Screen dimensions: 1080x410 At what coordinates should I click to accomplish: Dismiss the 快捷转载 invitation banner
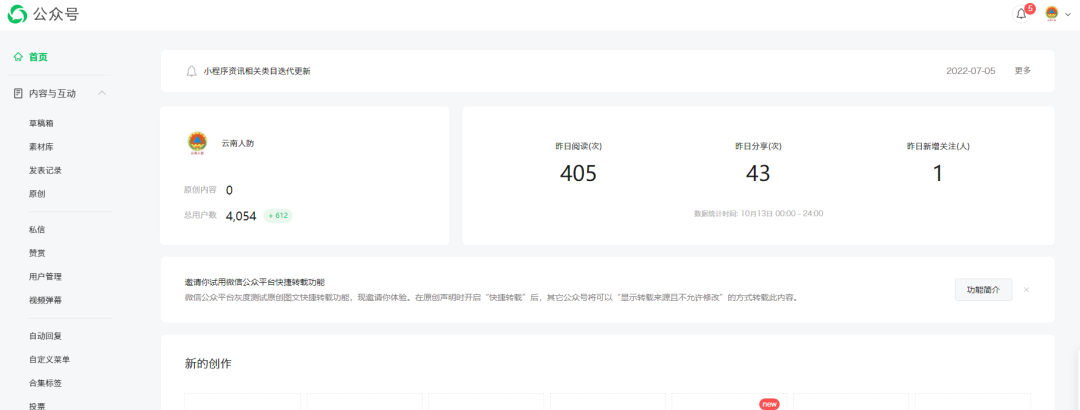1026,290
